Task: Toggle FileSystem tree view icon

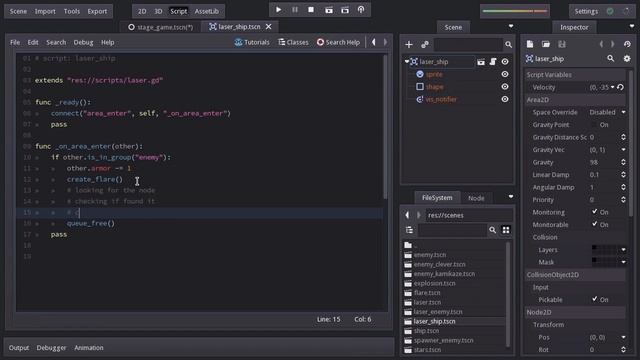Action: pos(409,230)
